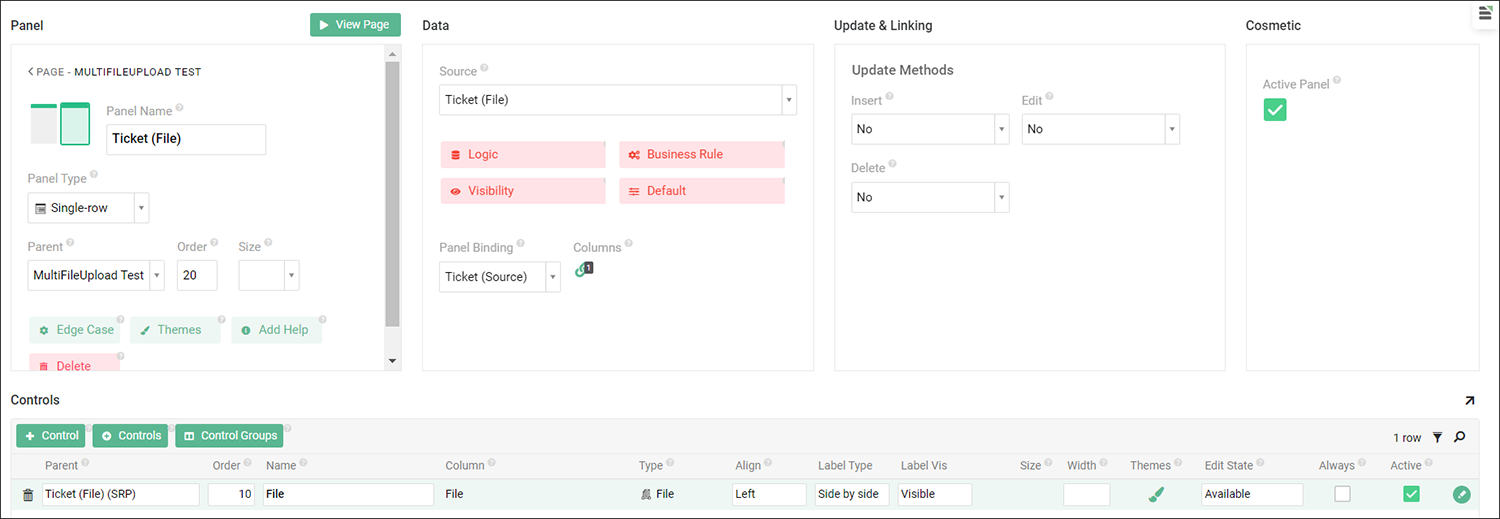
Task: Open the Source dropdown Ticket (File)
Action: click(618, 100)
